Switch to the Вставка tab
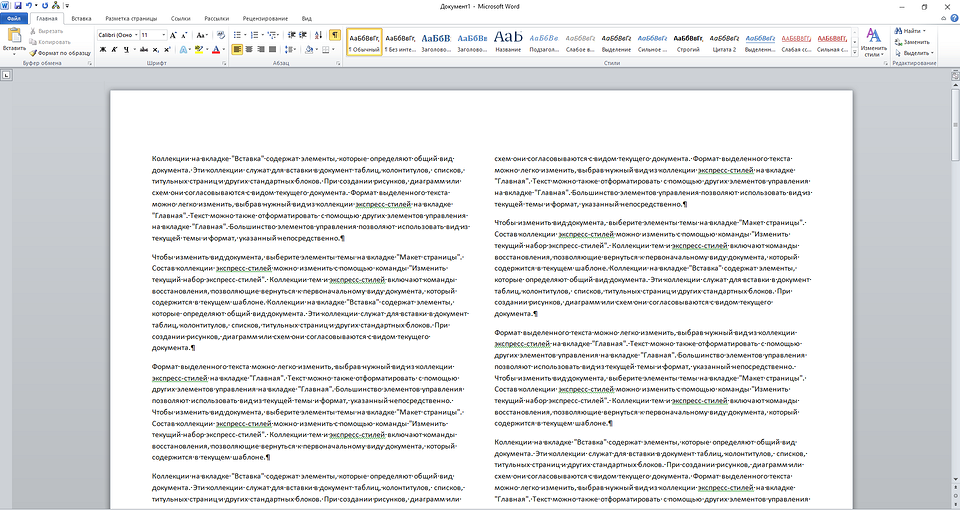 82,18
